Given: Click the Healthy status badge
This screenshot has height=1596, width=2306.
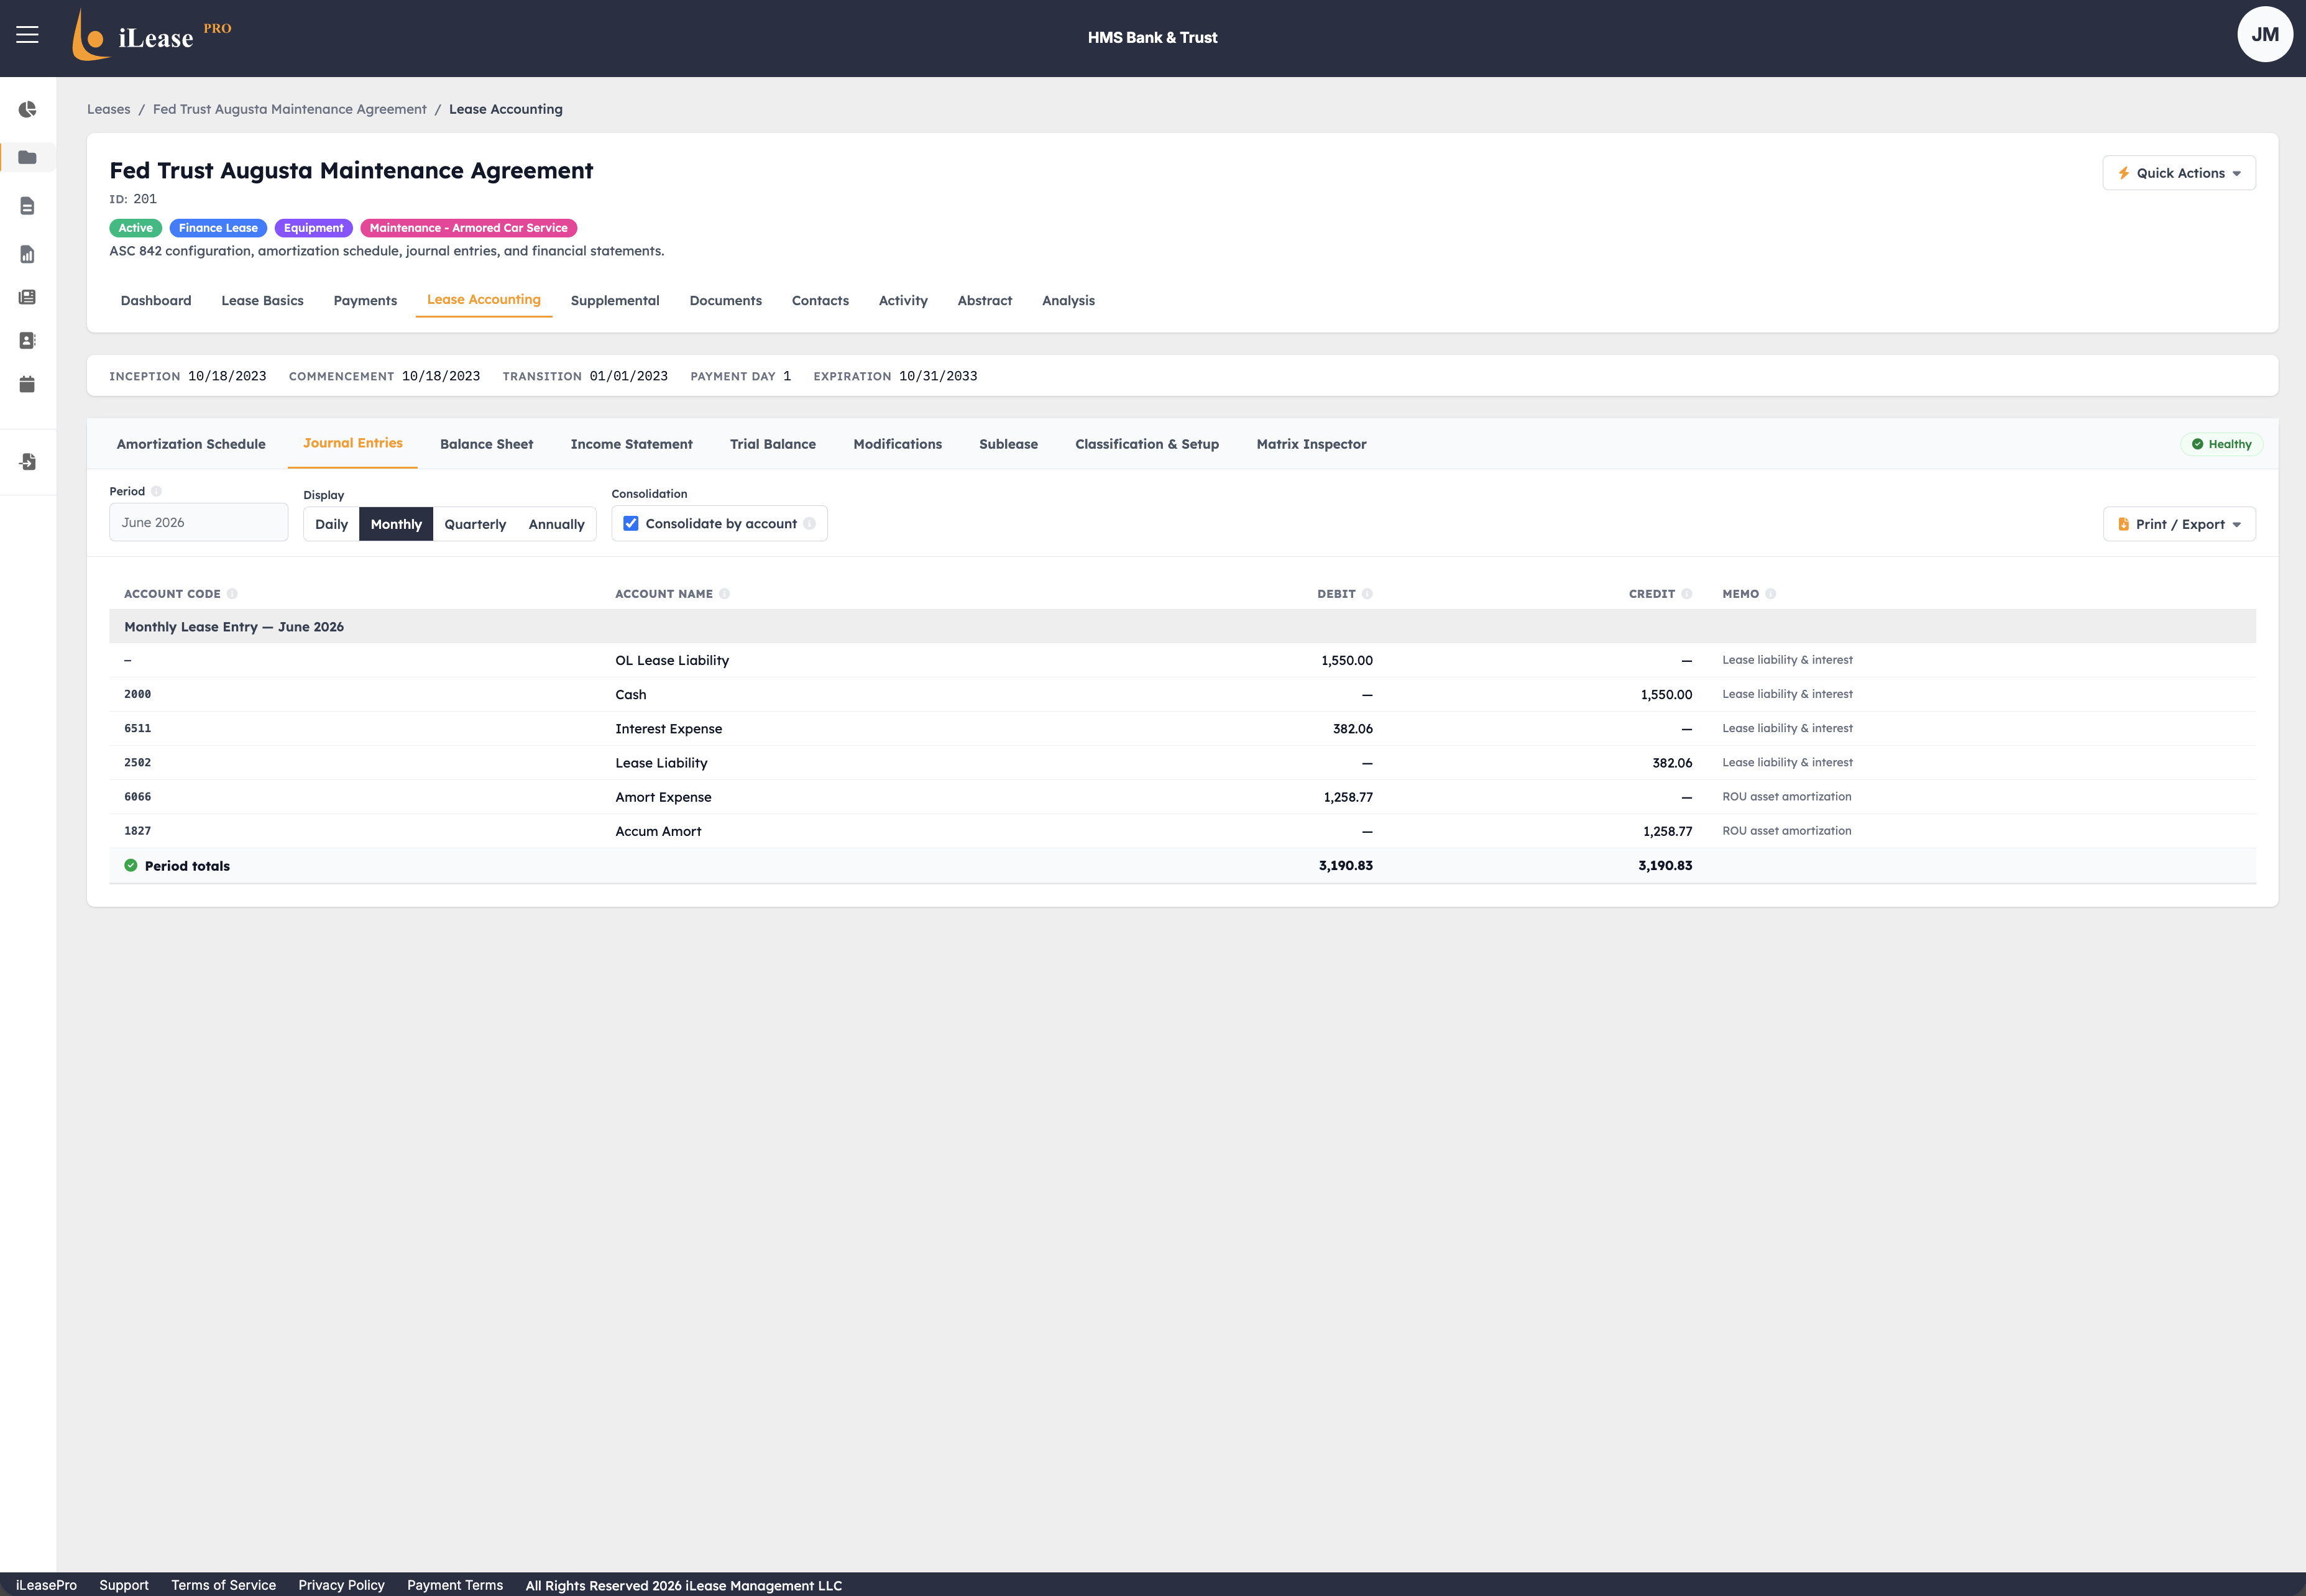Looking at the screenshot, I should pos(2221,445).
